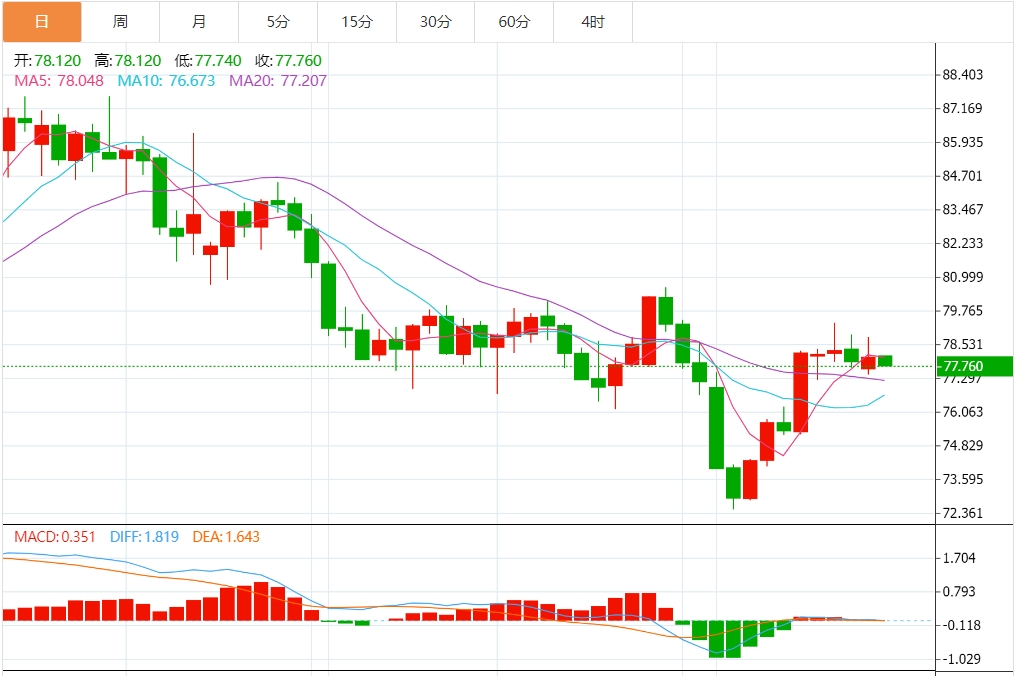The height and width of the screenshot is (676, 1026).
Task: Click the 72.361 price axis label
Action: [963, 514]
